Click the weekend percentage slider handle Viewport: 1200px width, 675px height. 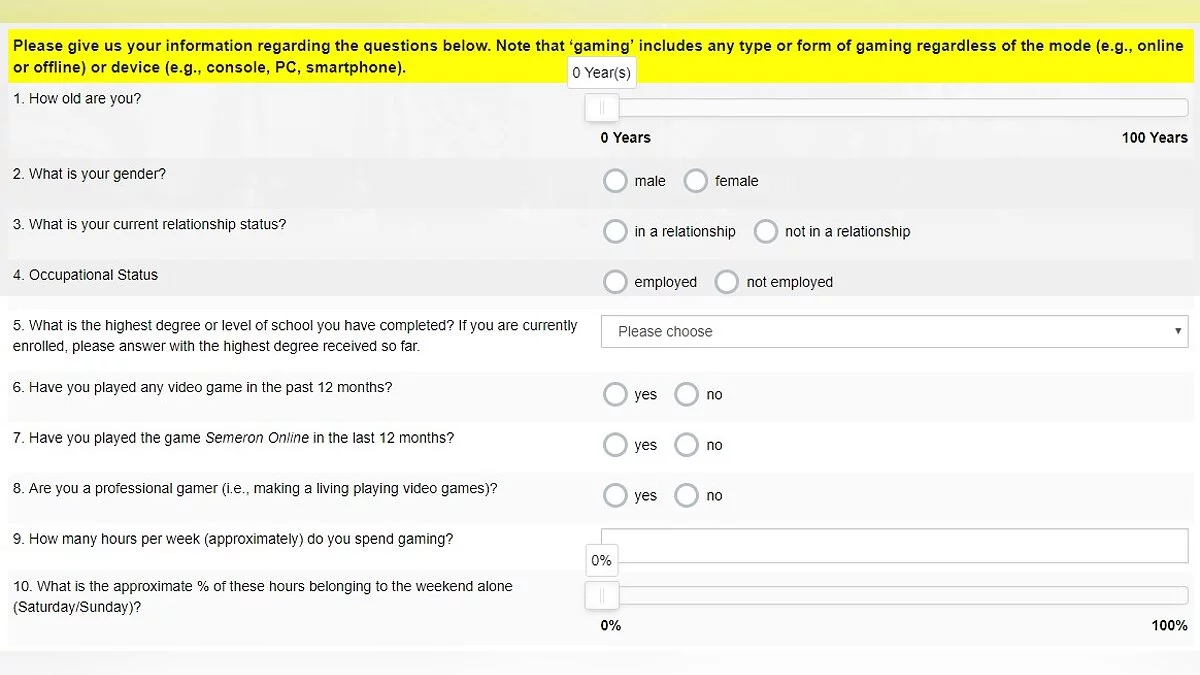(x=602, y=596)
